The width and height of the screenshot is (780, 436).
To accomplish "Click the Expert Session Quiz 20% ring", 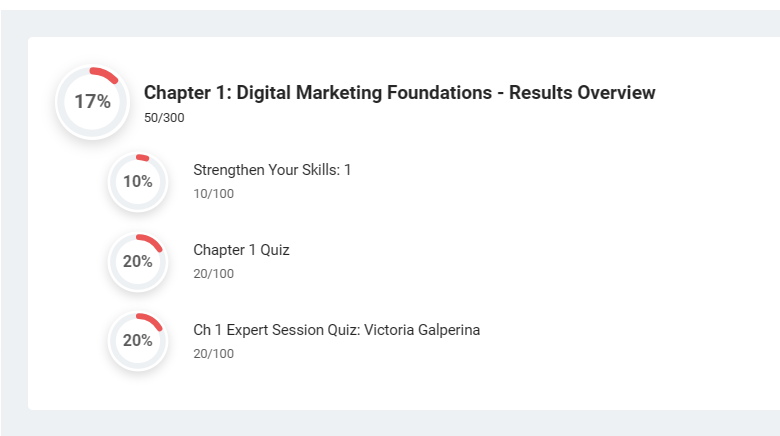I will click(138, 341).
